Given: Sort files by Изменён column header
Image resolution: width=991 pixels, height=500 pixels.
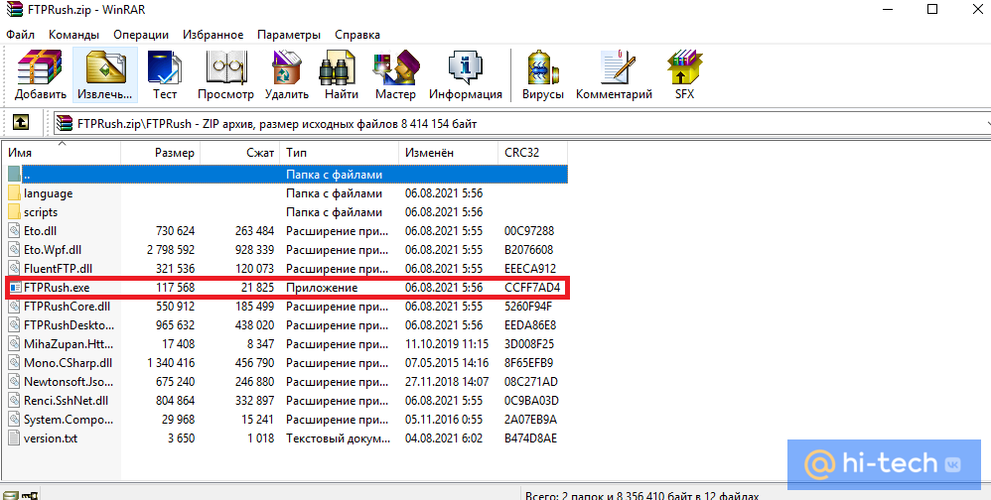Looking at the screenshot, I should (429, 153).
